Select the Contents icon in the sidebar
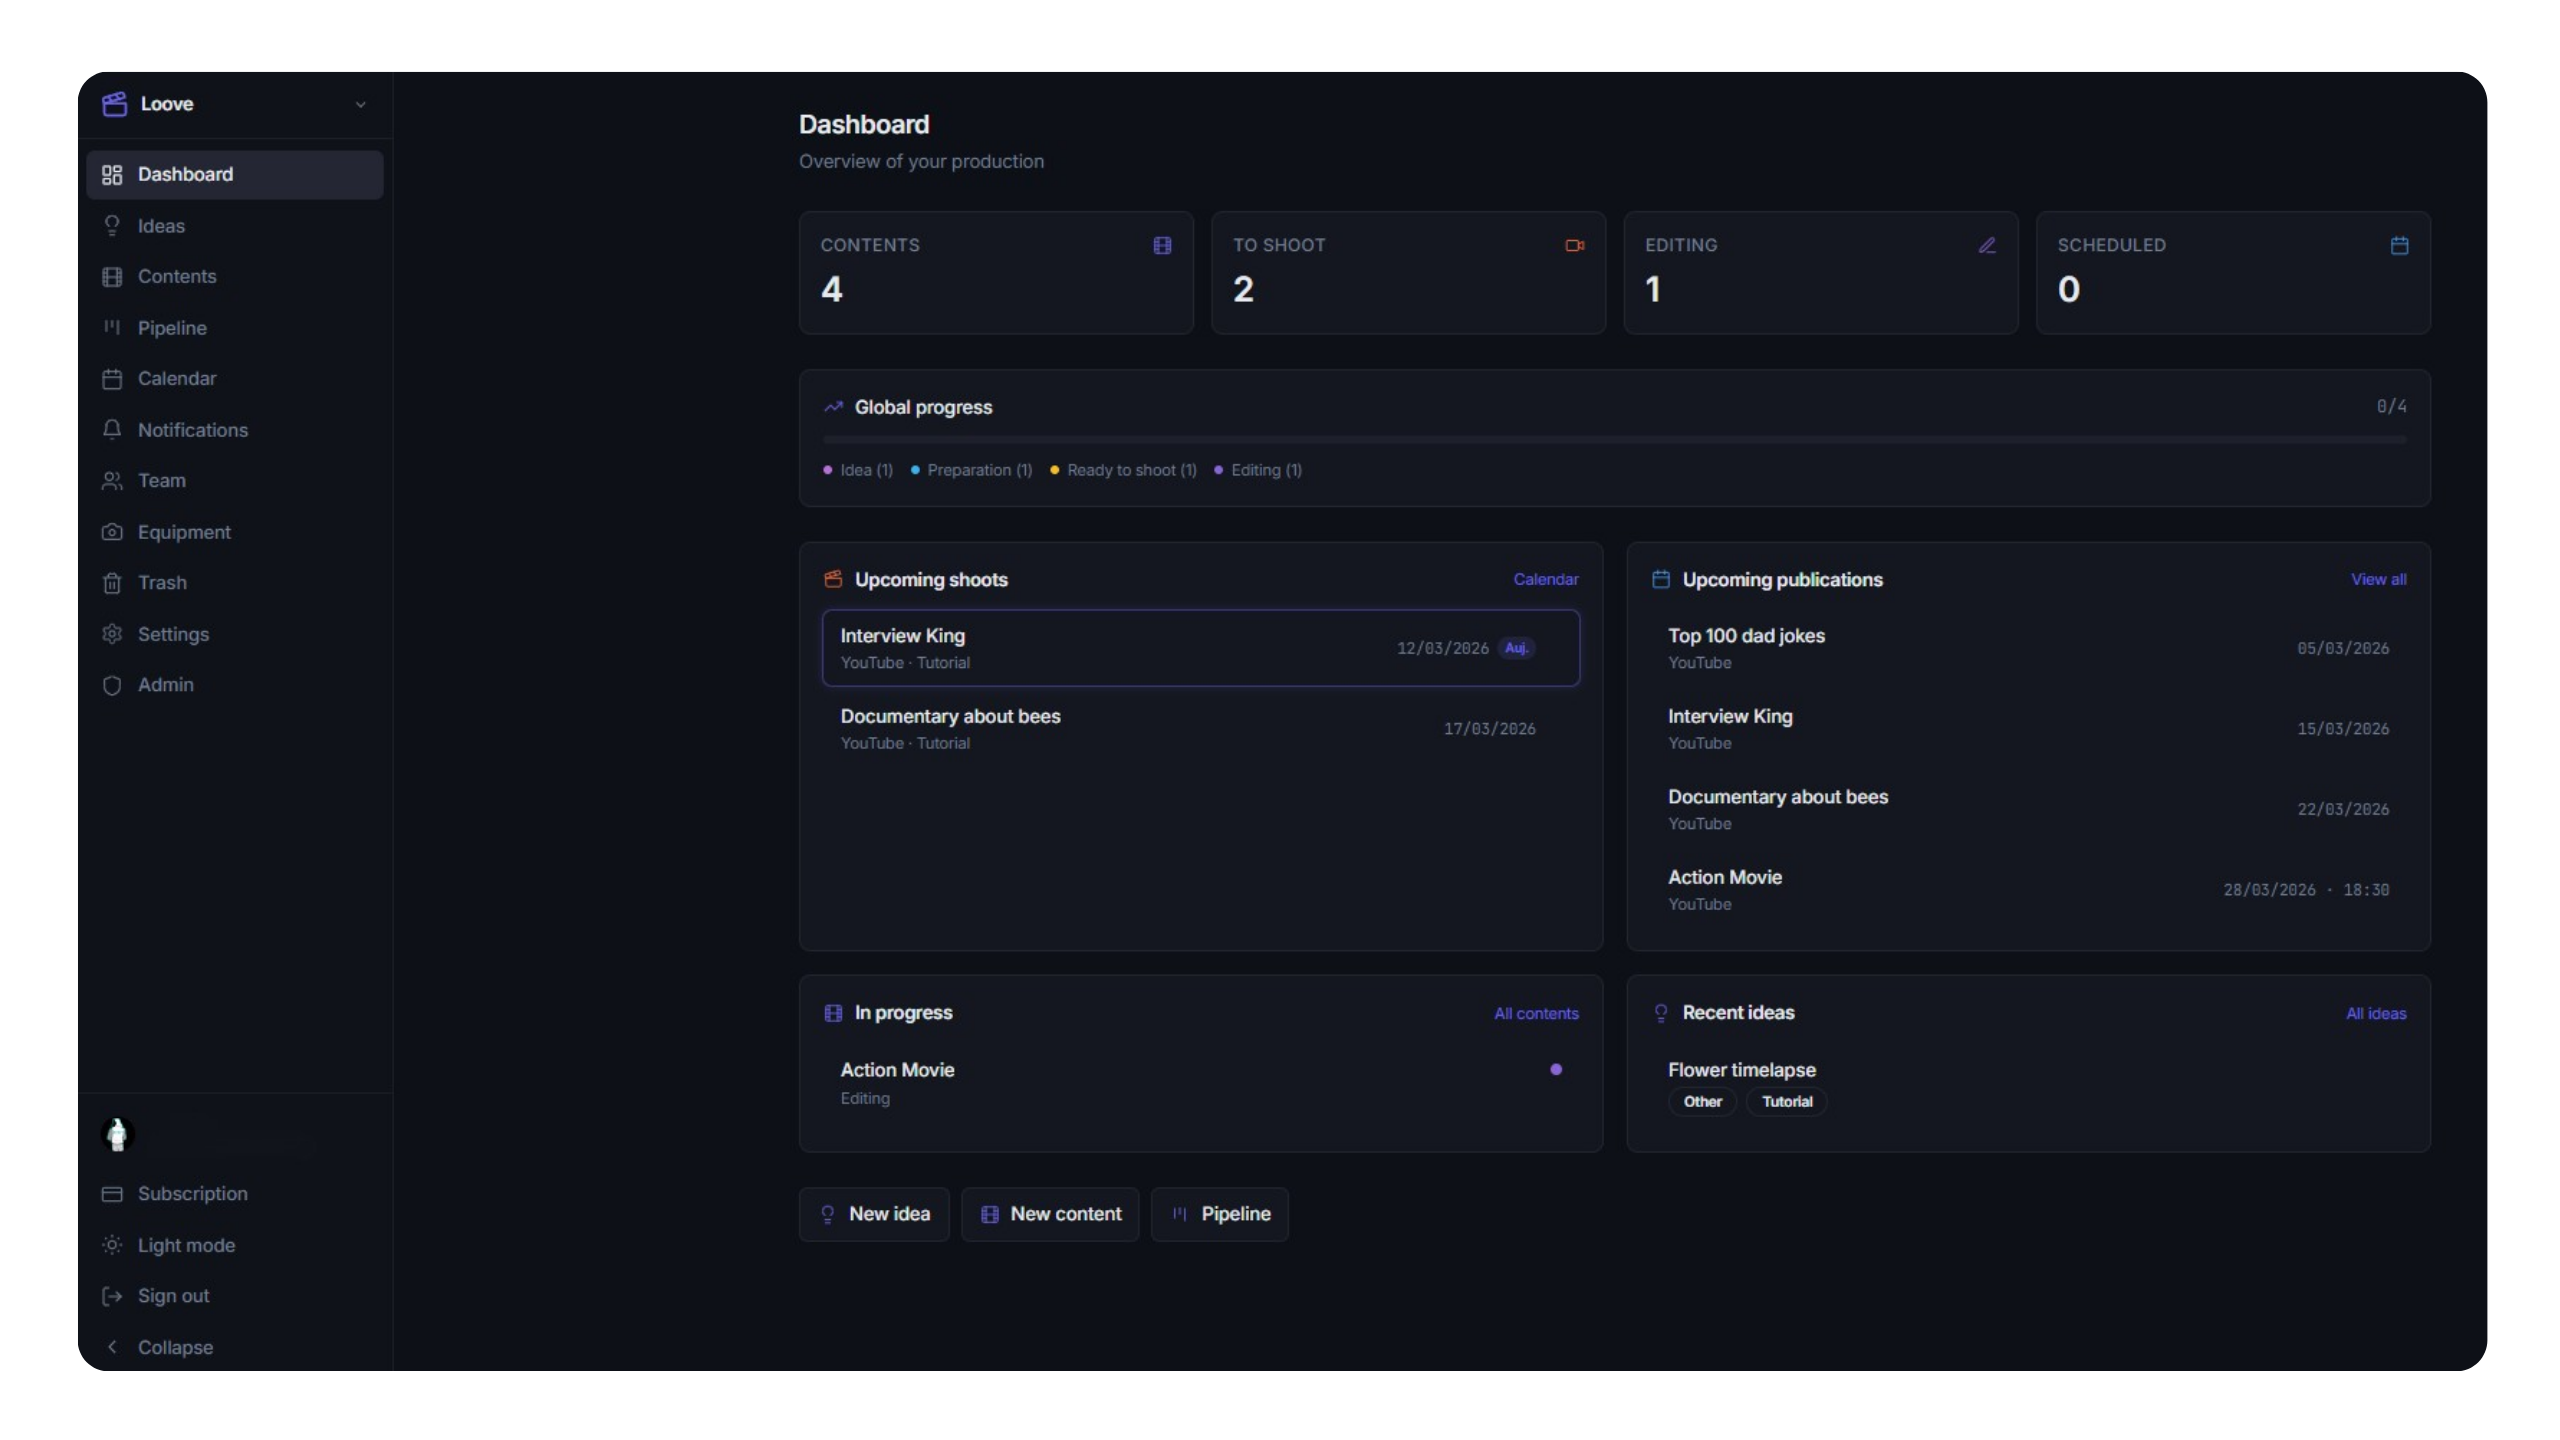The width and height of the screenshot is (2560, 1440). 113,276
